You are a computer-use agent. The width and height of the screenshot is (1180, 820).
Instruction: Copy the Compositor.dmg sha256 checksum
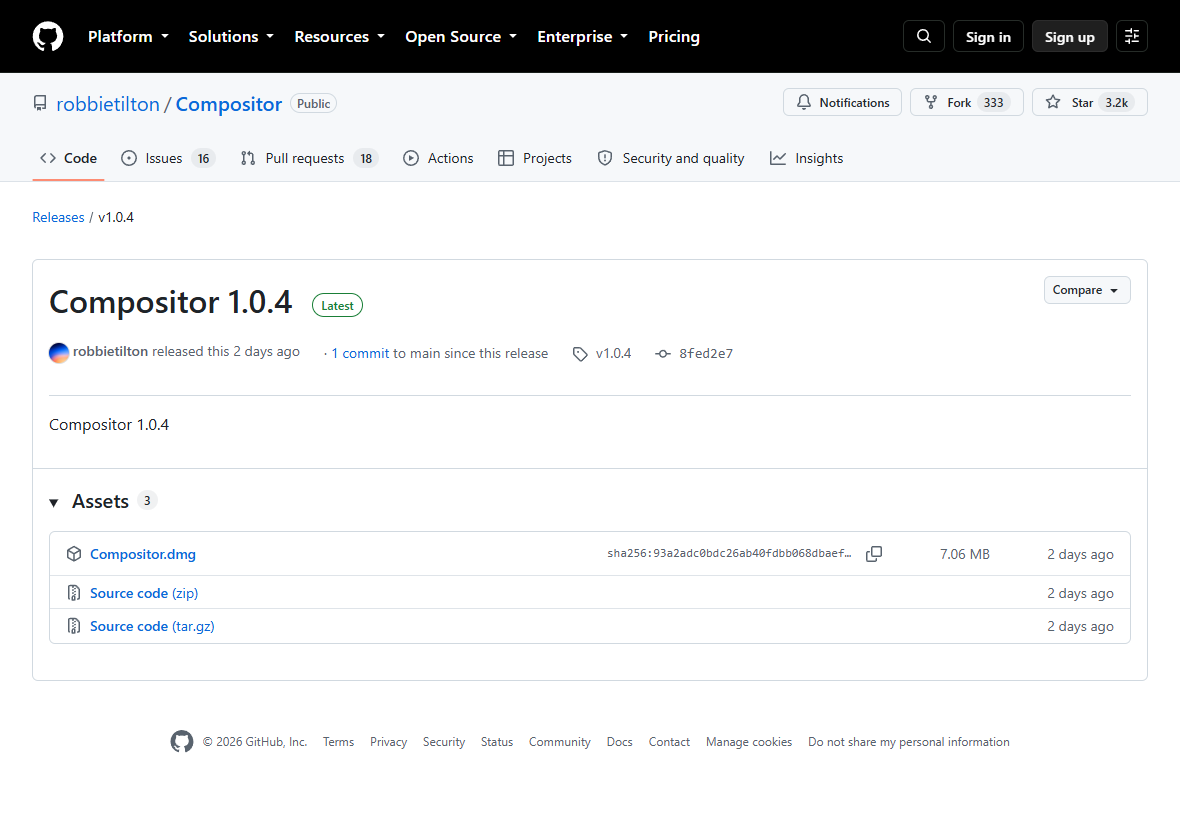(874, 554)
